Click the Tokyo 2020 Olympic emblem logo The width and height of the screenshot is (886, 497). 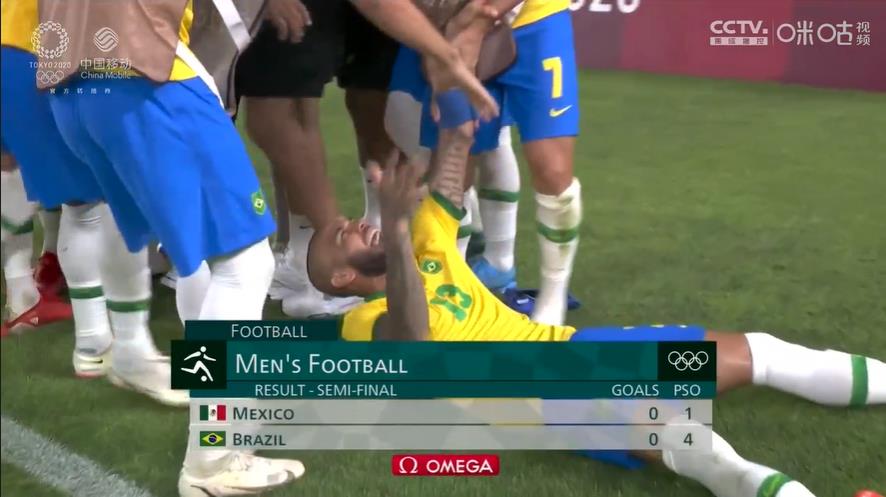click(x=50, y=53)
